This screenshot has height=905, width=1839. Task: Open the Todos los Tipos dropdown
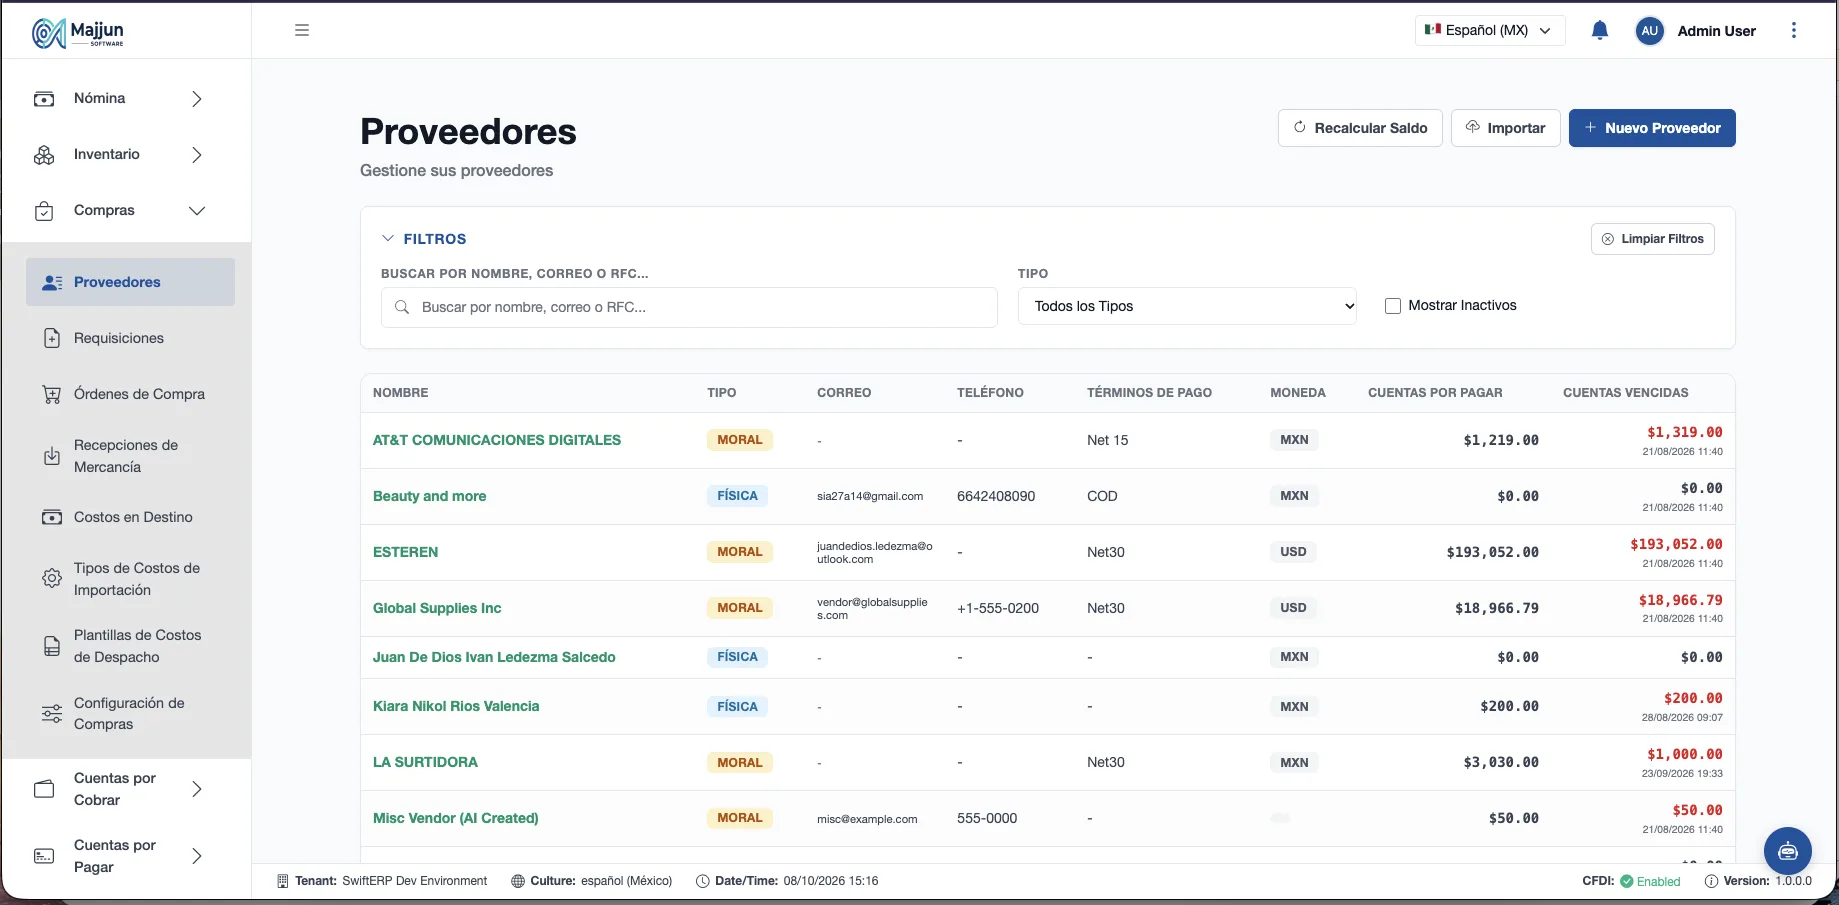(x=1187, y=306)
